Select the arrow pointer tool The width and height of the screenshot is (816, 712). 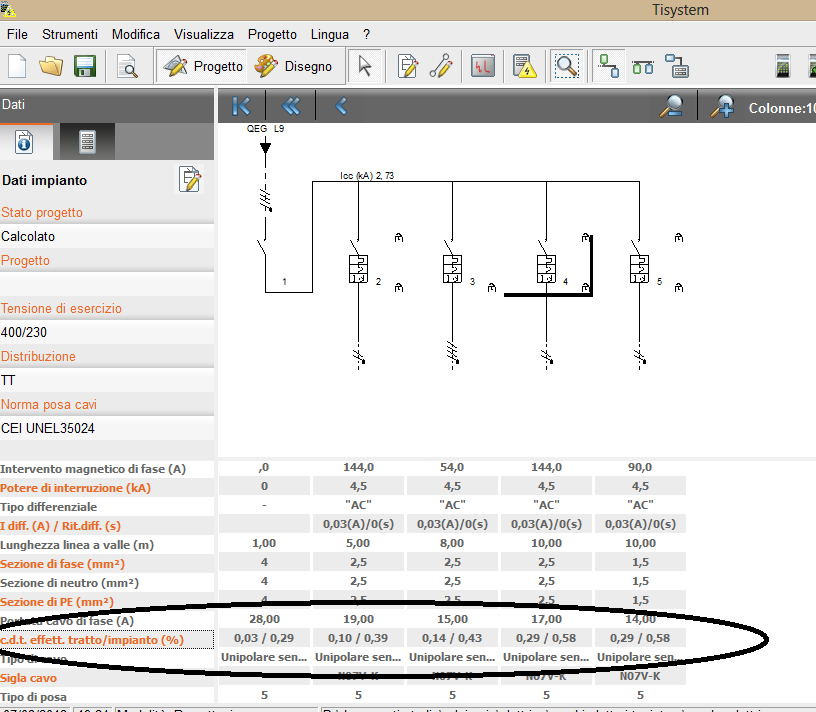tap(364, 67)
